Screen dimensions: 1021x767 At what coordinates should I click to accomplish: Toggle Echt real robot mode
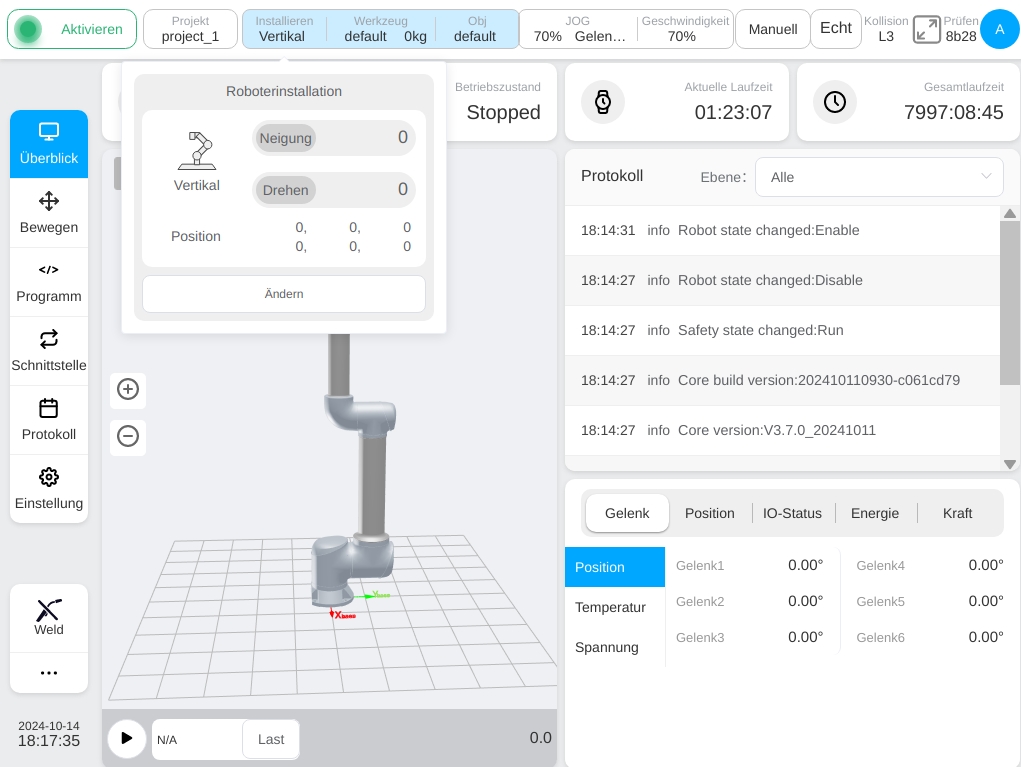(835, 29)
